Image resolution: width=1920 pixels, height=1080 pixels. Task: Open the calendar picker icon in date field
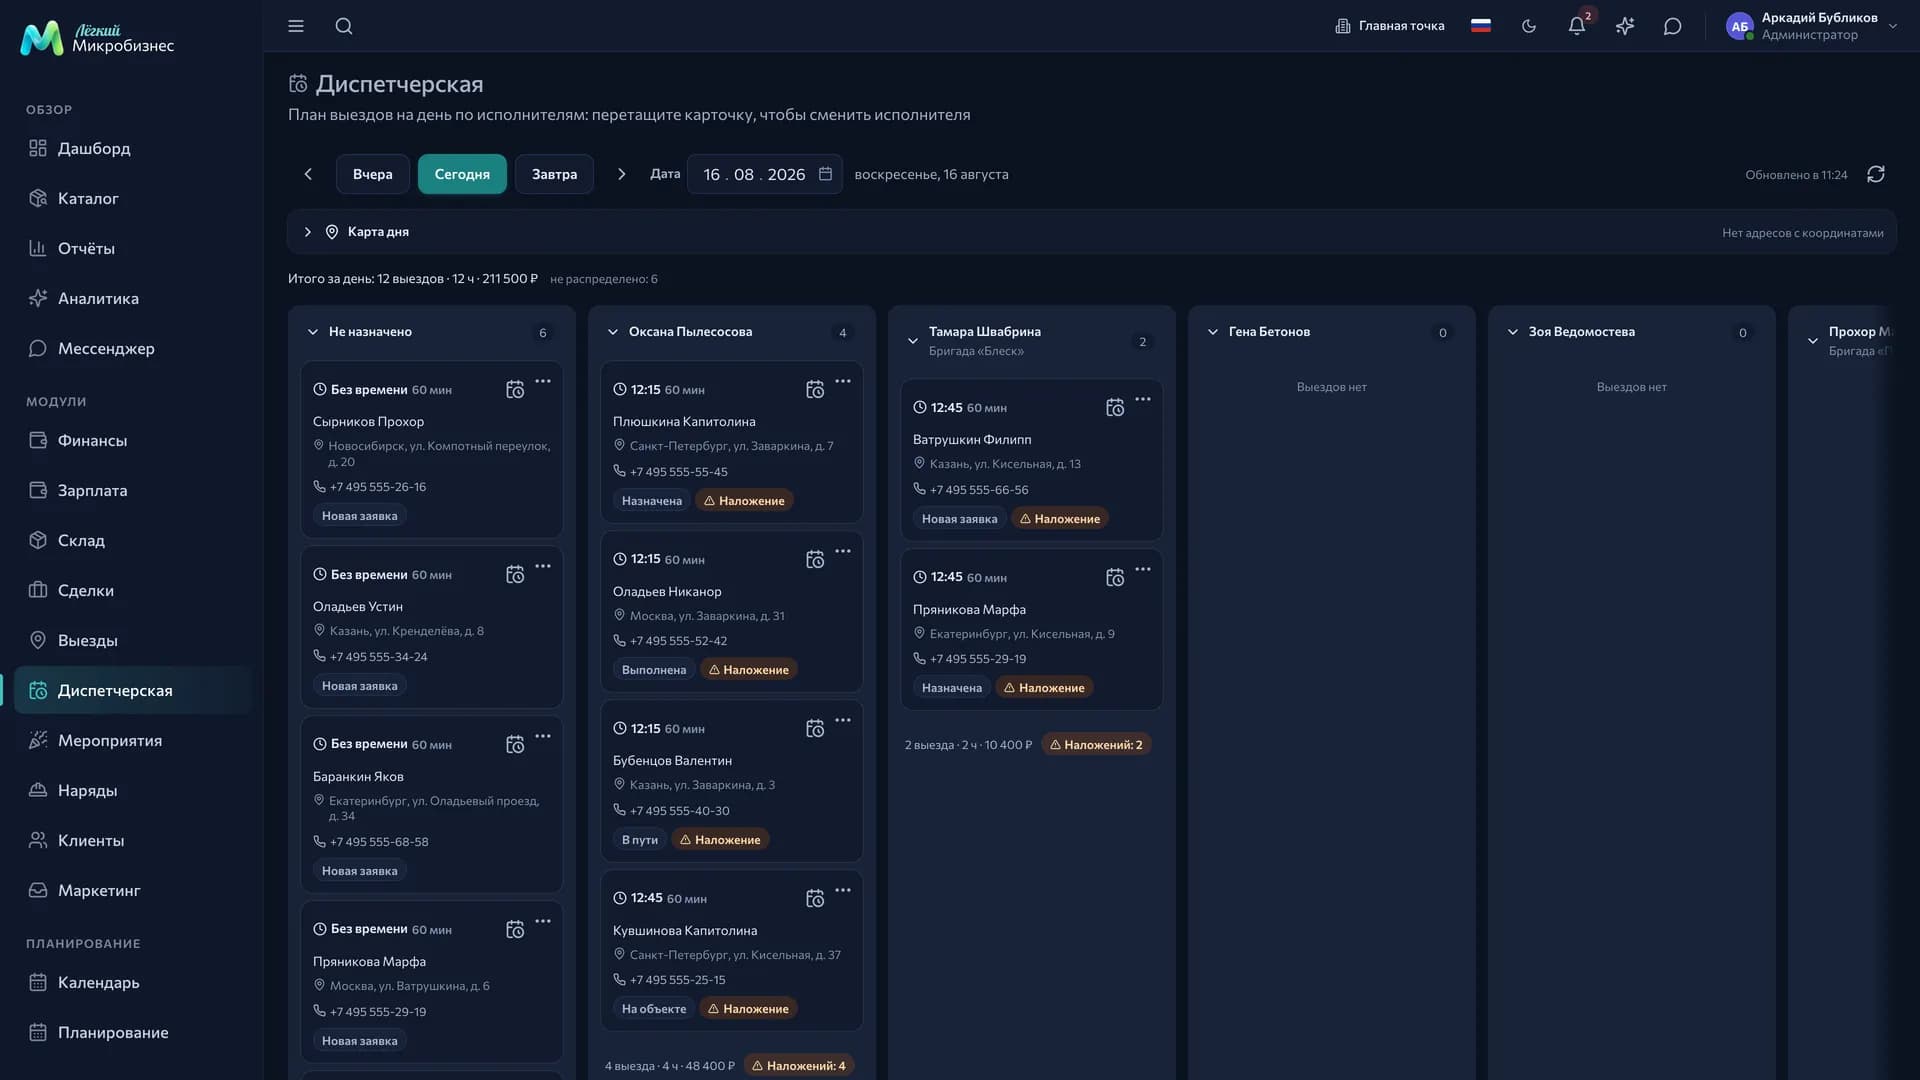click(x=826, y=174)
